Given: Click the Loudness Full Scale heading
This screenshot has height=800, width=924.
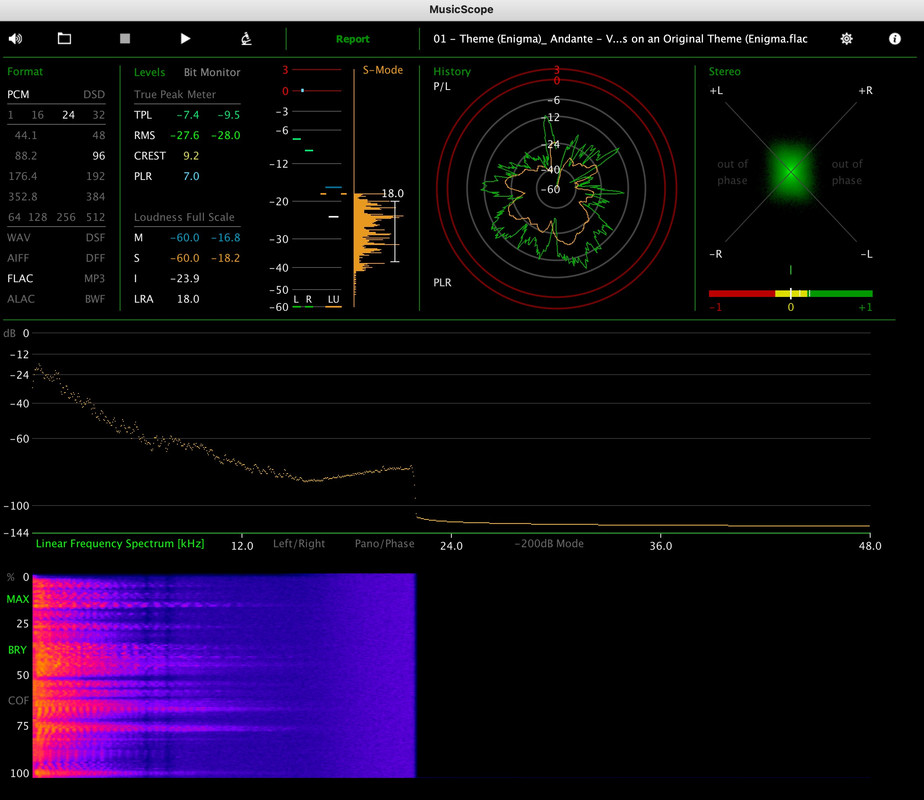Looking at the screenshot, I should [x=184, y=217].
